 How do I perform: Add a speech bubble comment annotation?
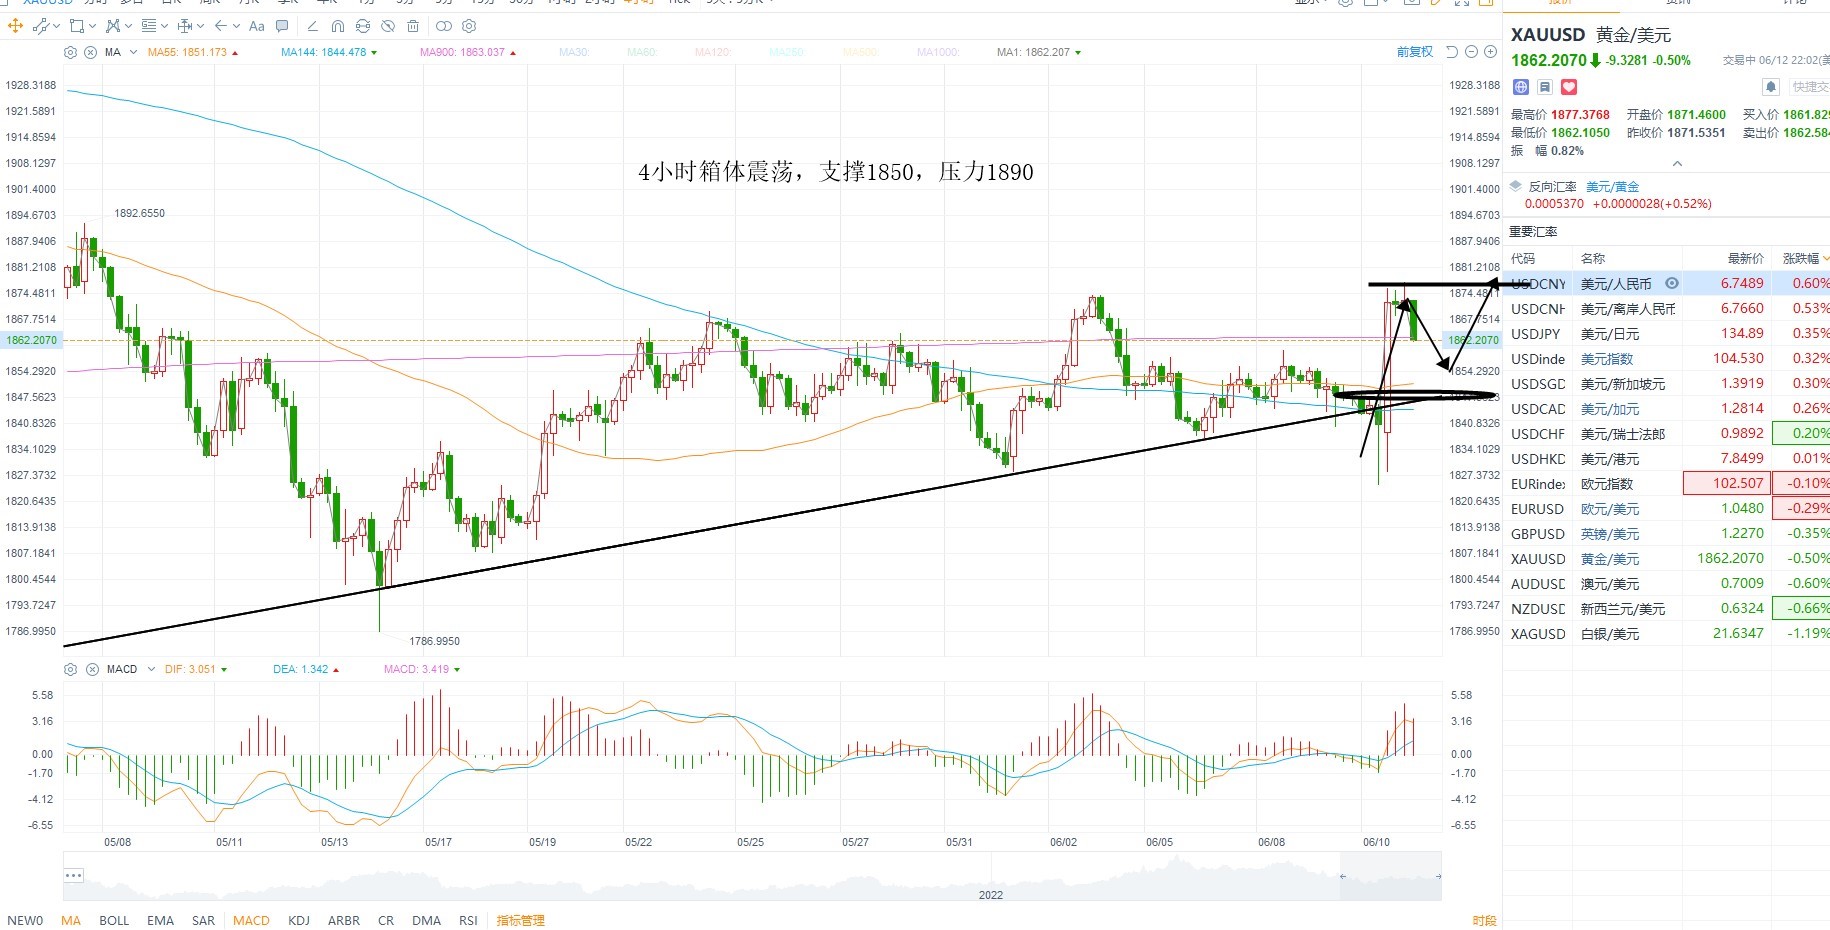tap(282, 26)
